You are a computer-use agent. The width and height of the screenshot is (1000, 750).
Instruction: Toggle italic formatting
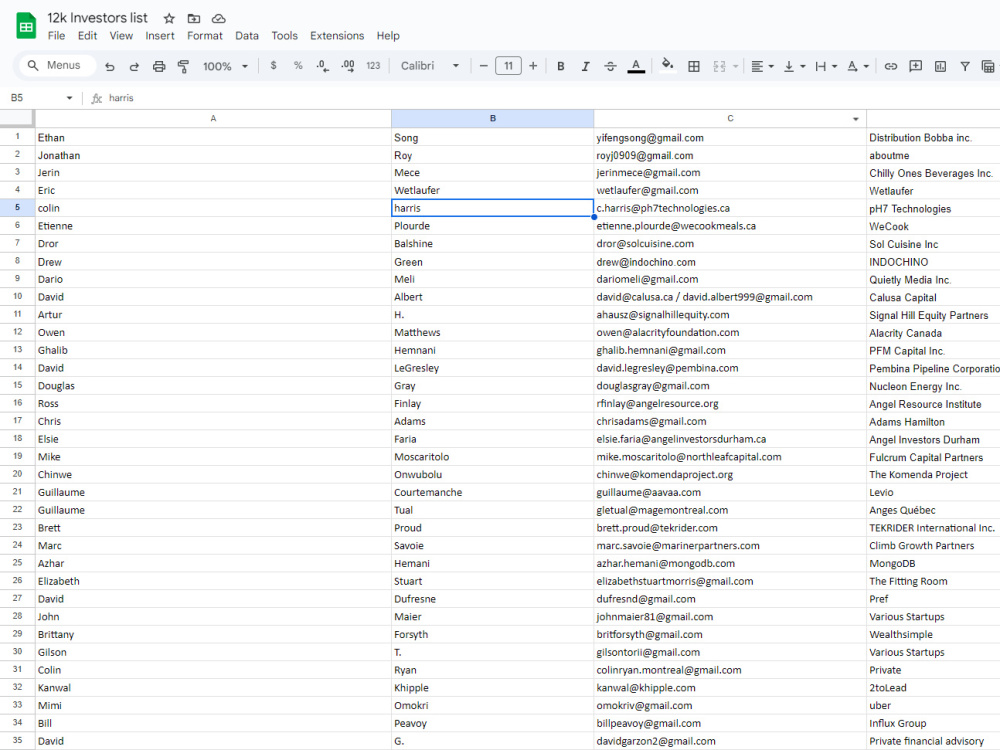click(585, 66)
